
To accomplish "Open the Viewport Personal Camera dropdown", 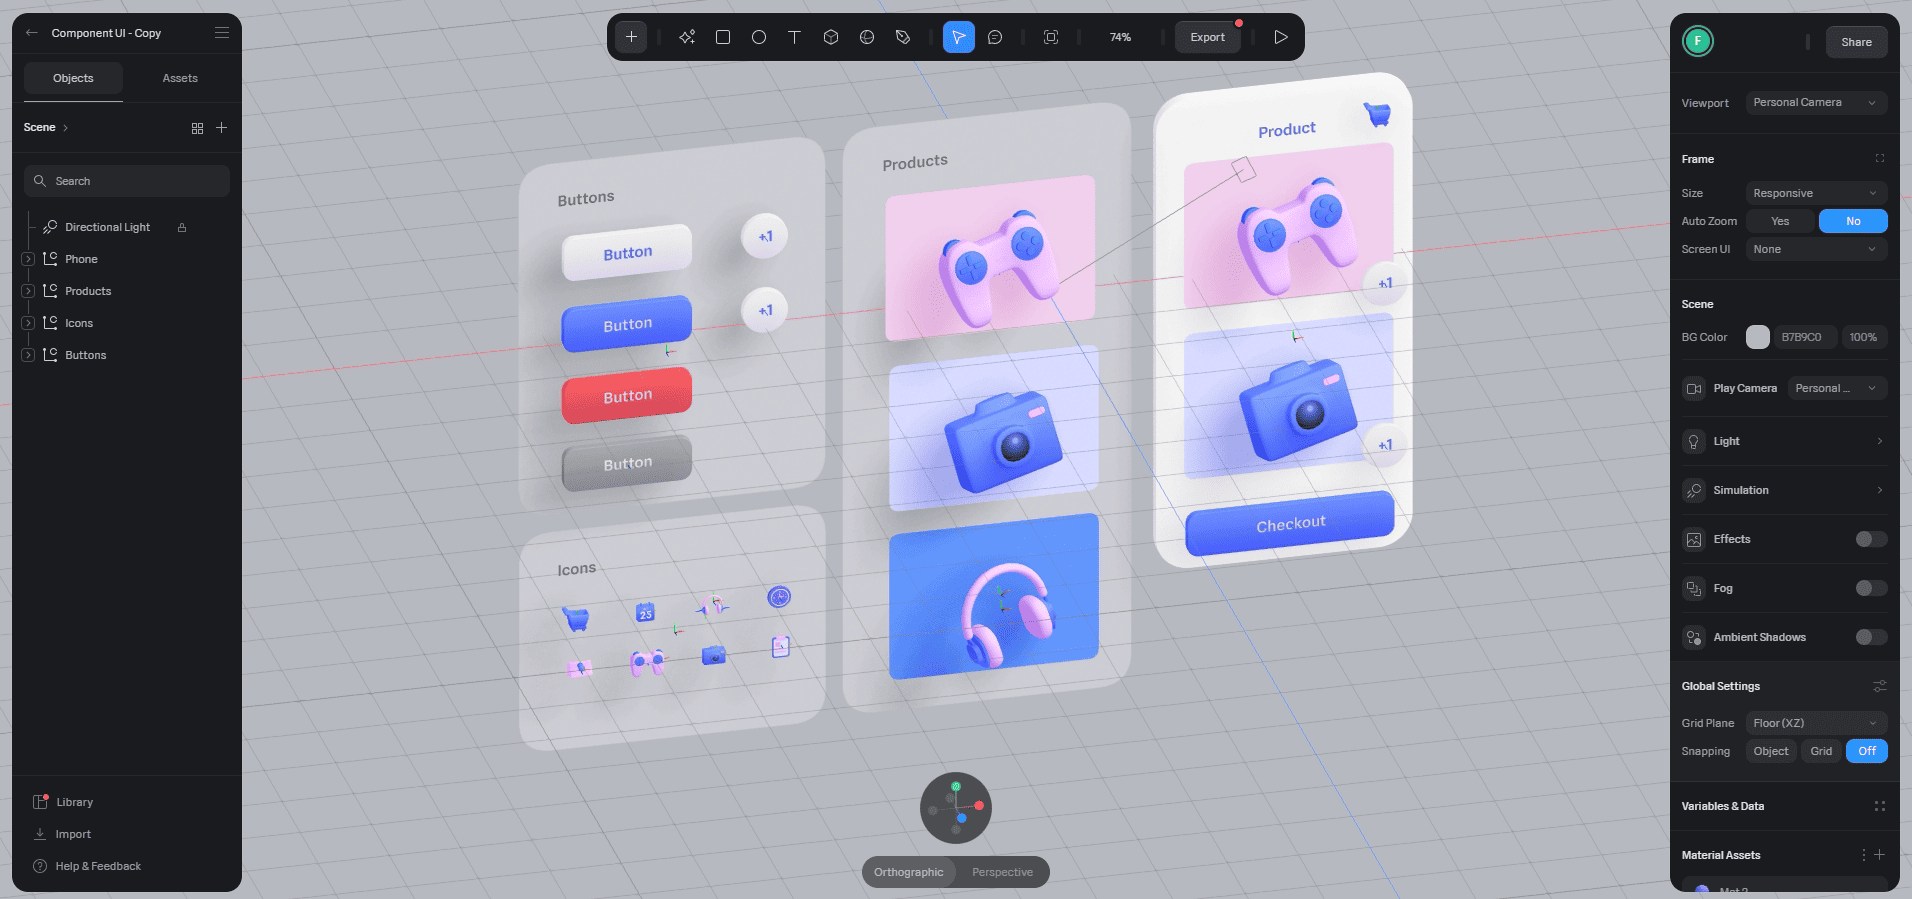I will click(1816, 103).
